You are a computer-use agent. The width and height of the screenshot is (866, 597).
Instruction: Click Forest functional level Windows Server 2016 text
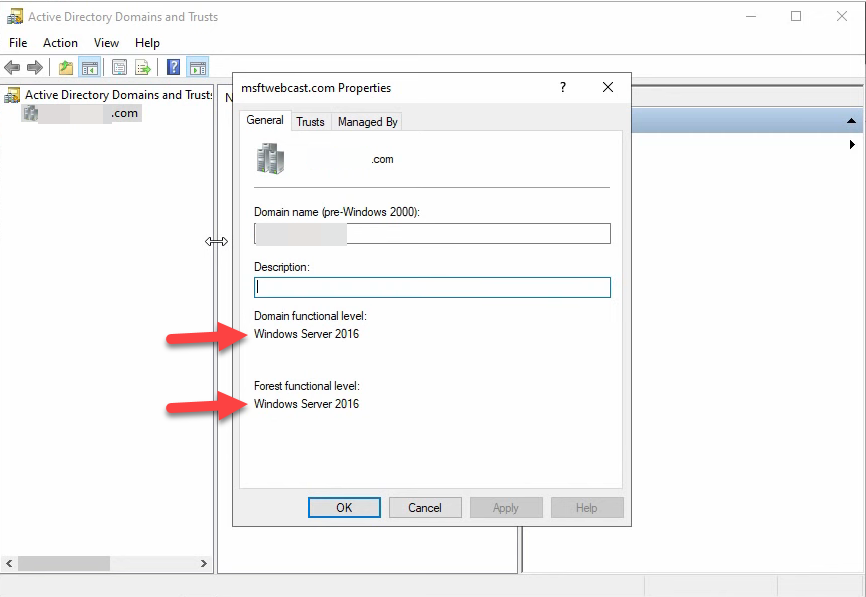pyautogui.click(x=307, y=404)
